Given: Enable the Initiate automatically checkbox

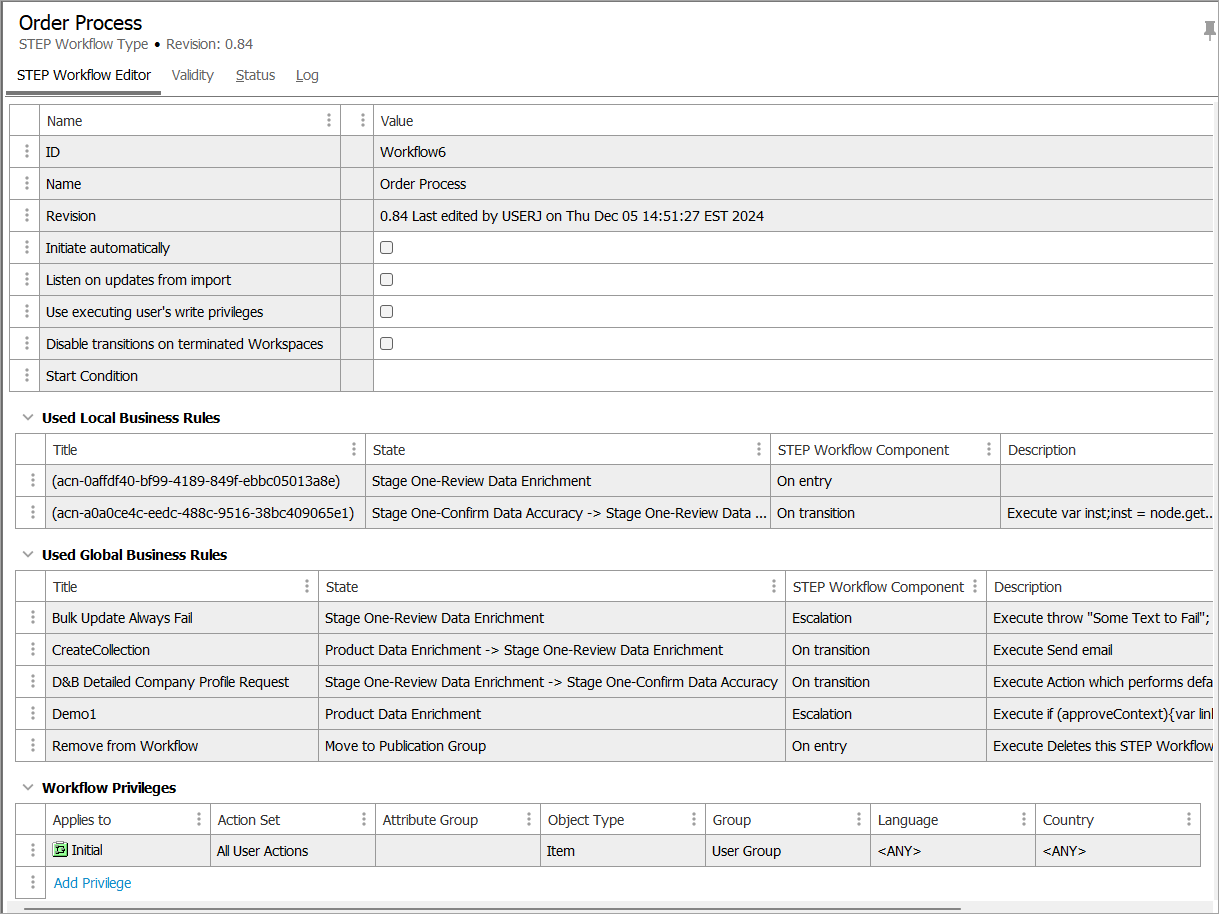Looking at the screenshot, I should pyautogui.click(x=387, y=248).
